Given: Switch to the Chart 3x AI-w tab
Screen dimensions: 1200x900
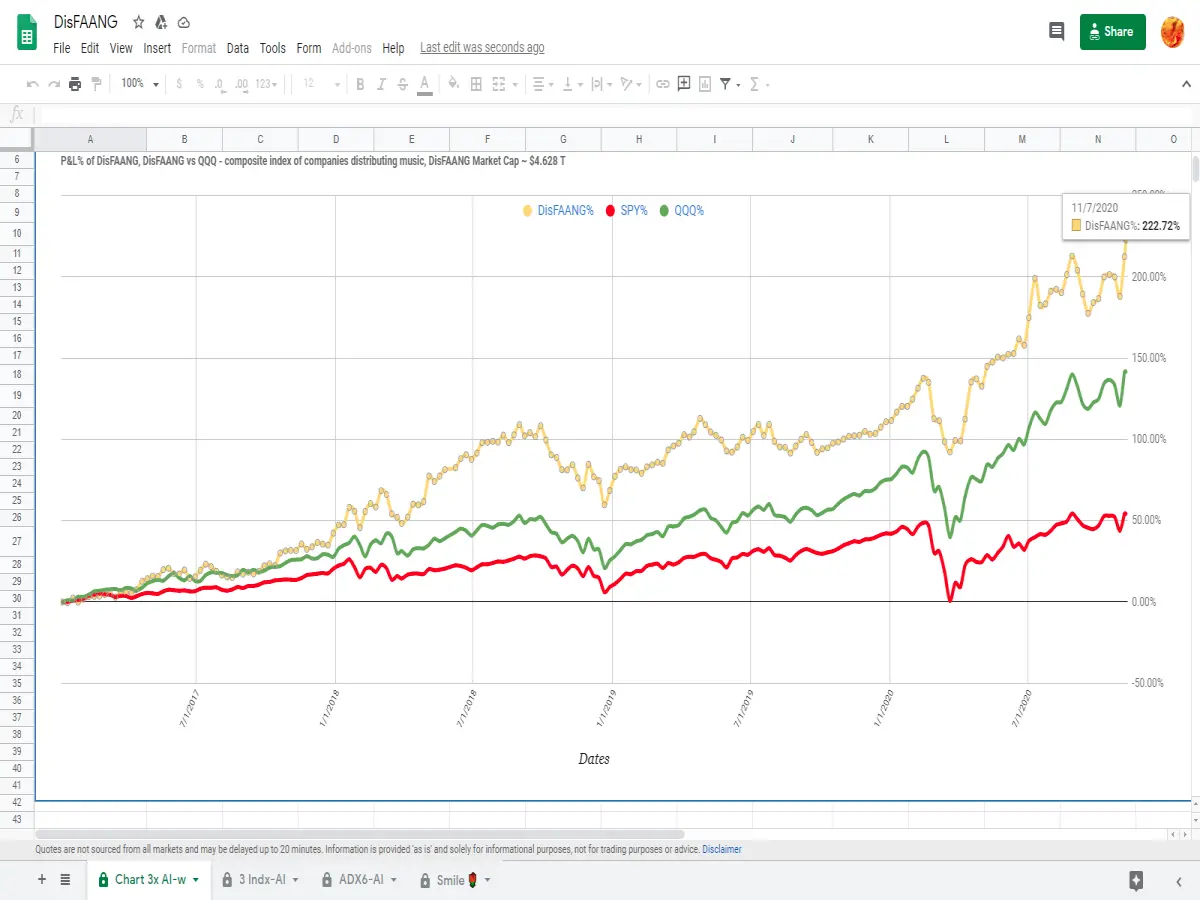Looking at the screenshot, I should pyautogui.click(x=148, y=880).
